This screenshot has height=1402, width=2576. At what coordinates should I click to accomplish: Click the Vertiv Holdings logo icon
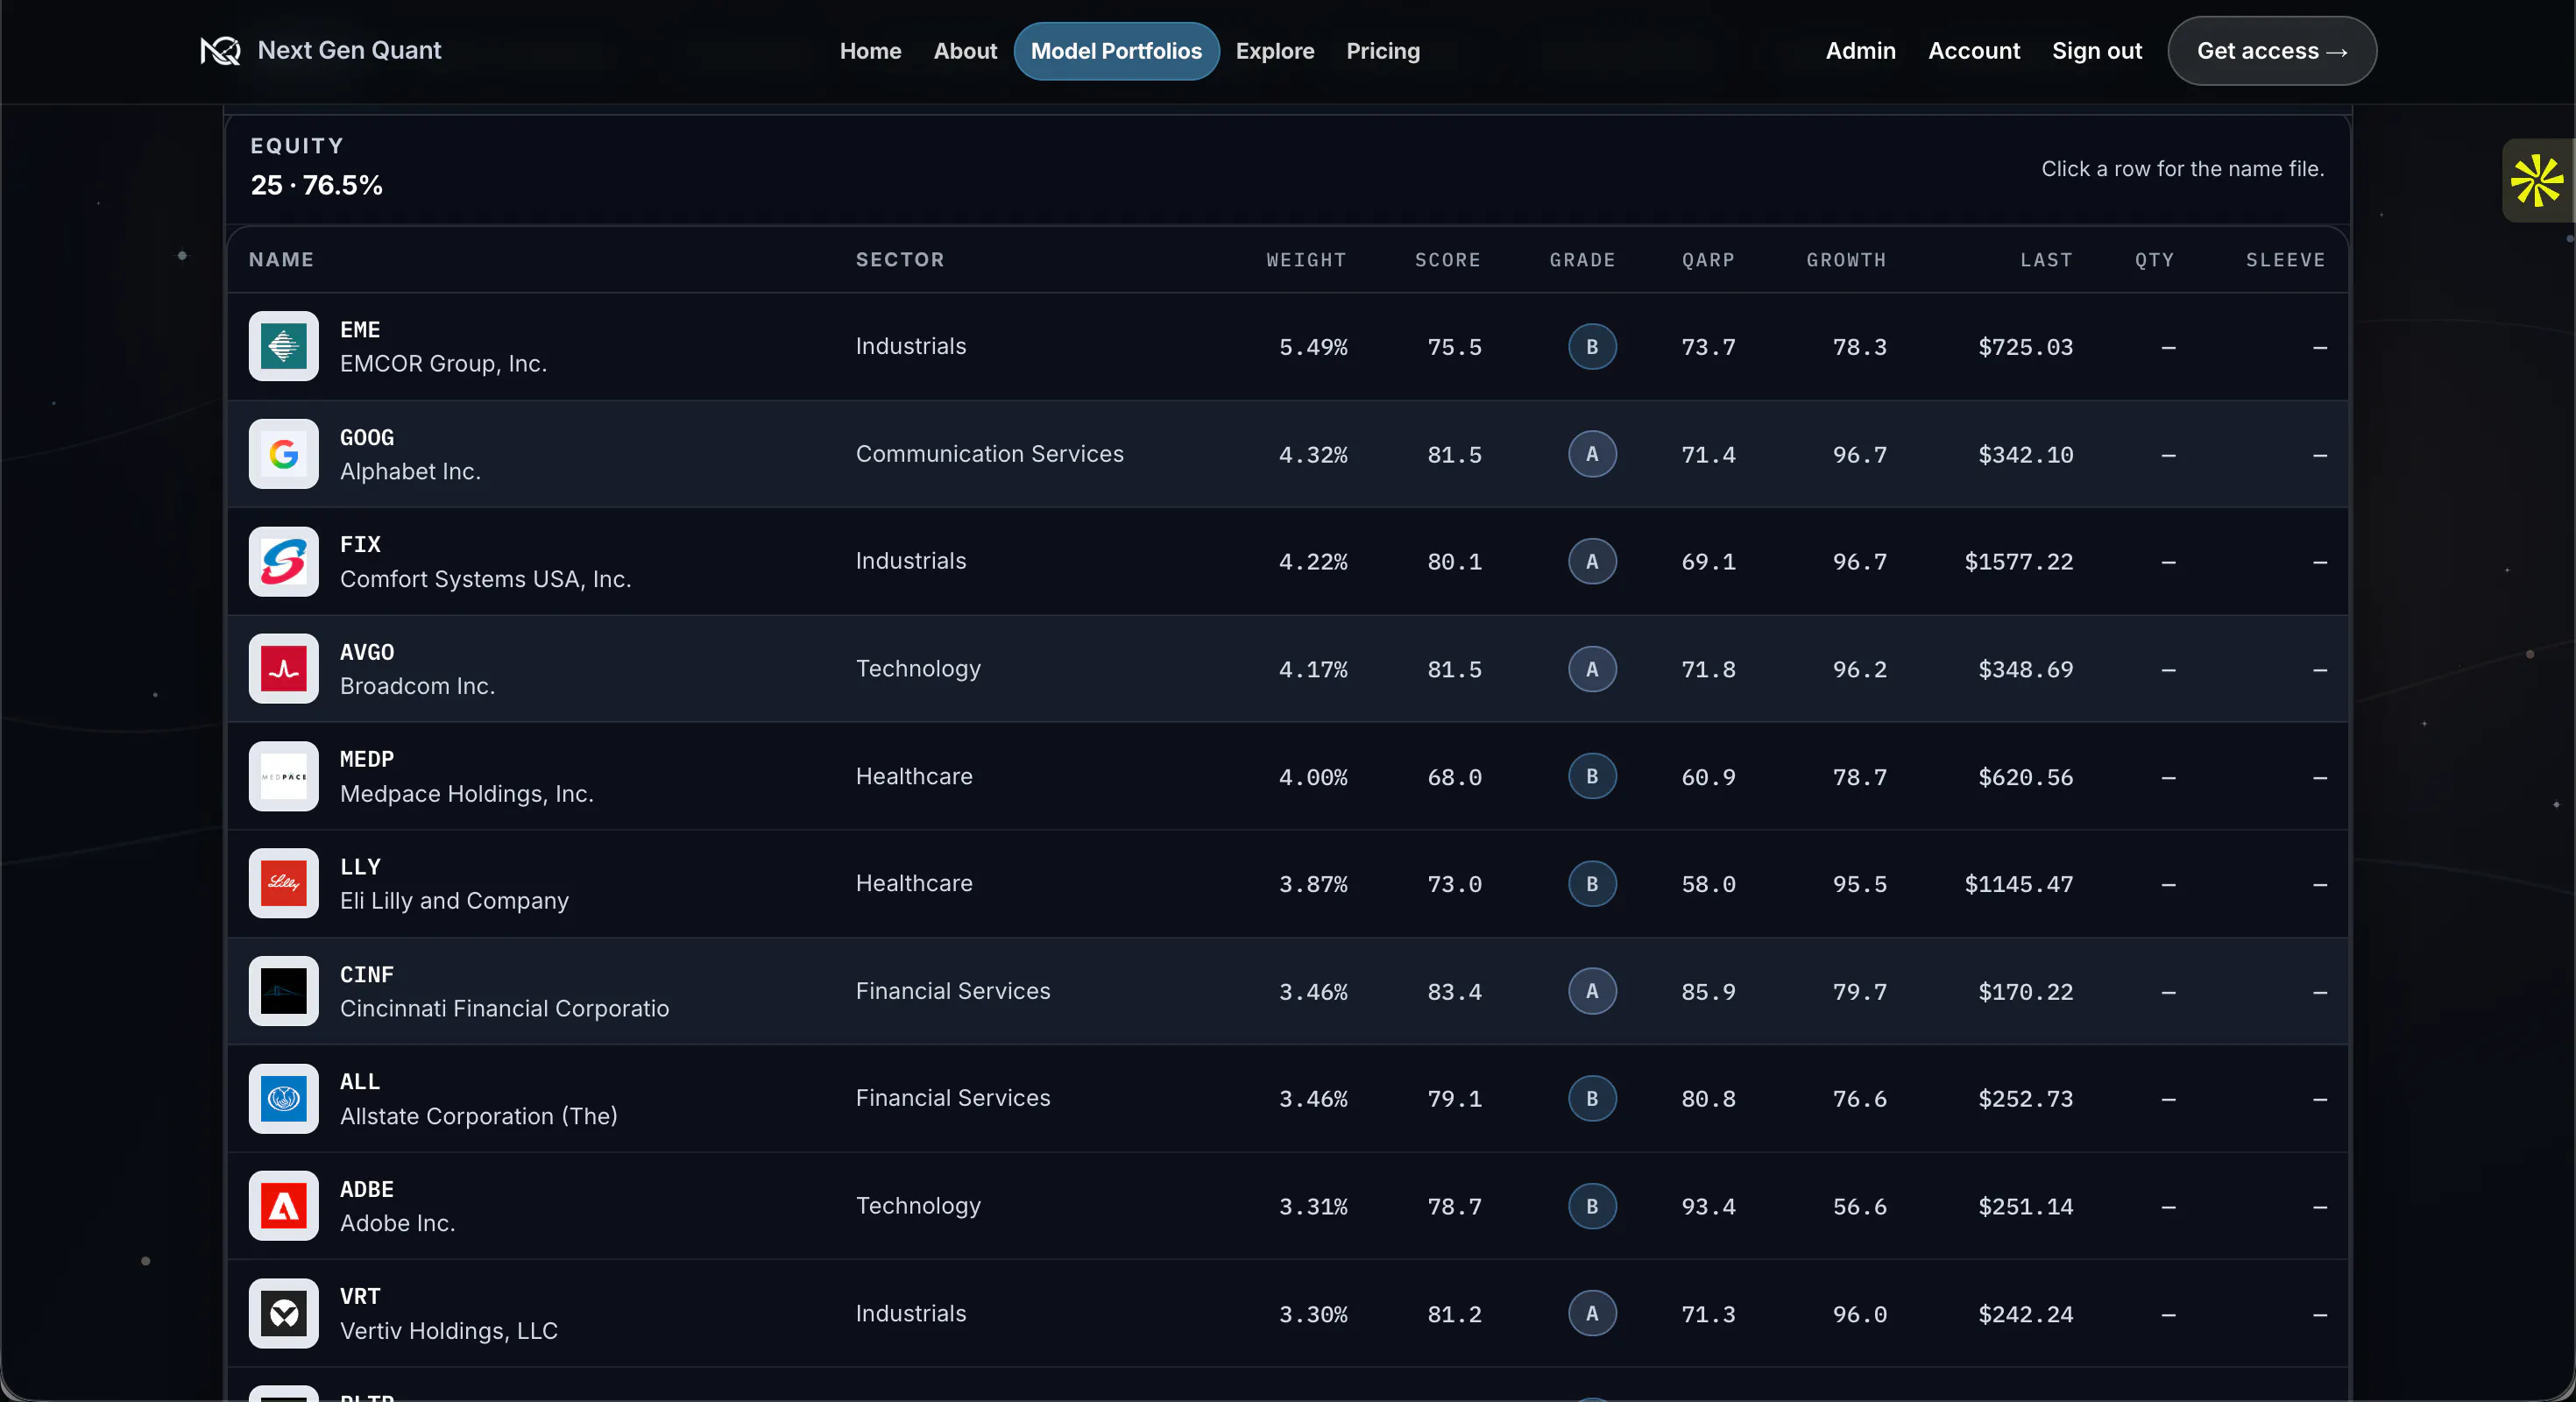tap(284, 1314)
